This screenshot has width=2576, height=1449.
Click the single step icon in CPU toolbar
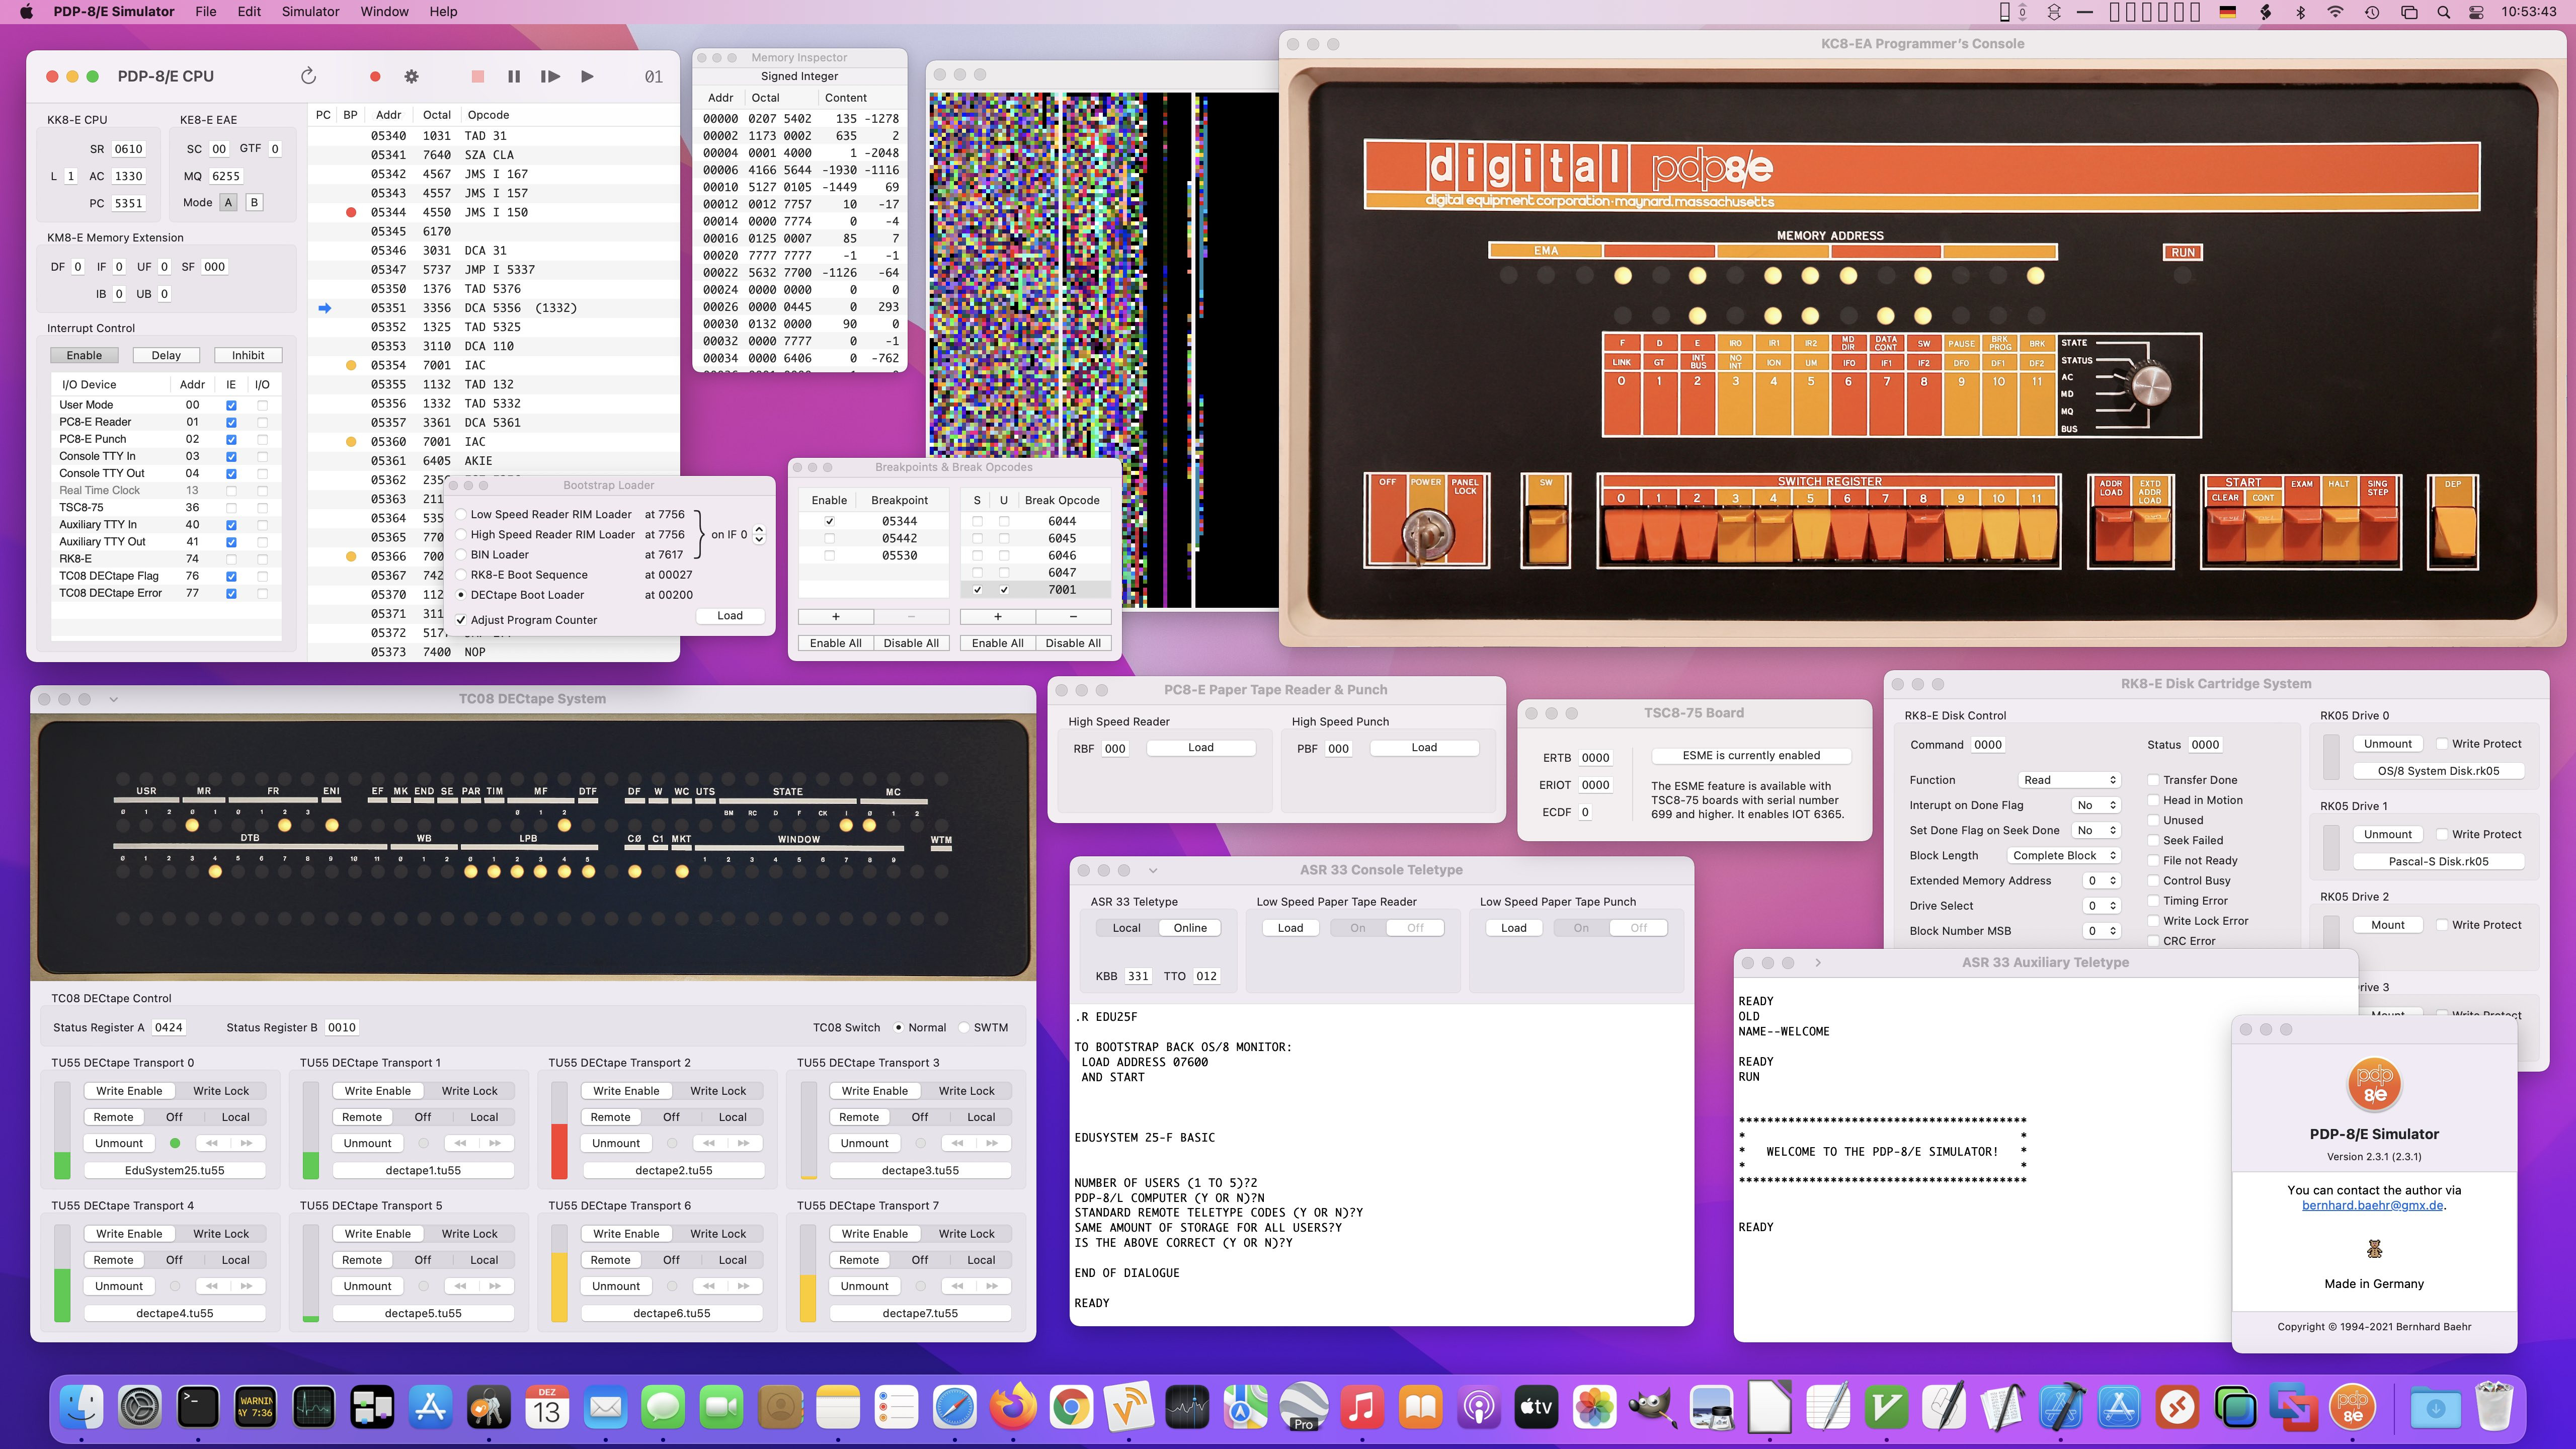click(x=550, y=76)
